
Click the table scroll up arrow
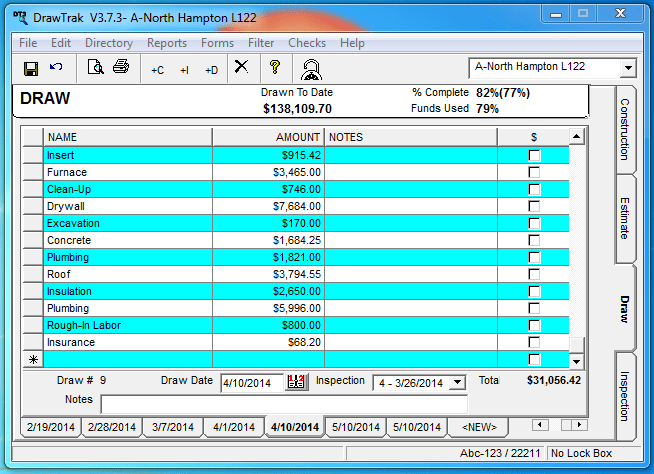point(576,136)
